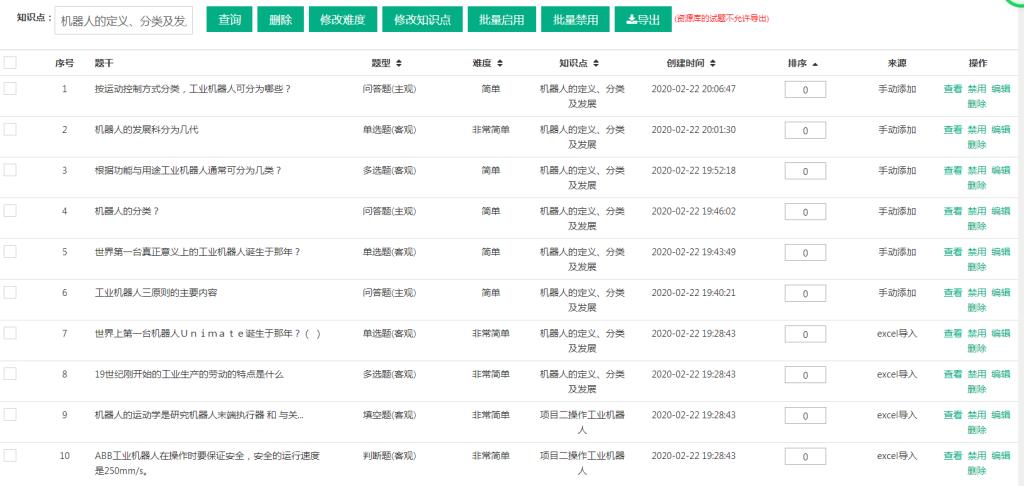Tick the select-all checkbox in table header
This screenshot has width=1024, height=486.
click(10, 63)
